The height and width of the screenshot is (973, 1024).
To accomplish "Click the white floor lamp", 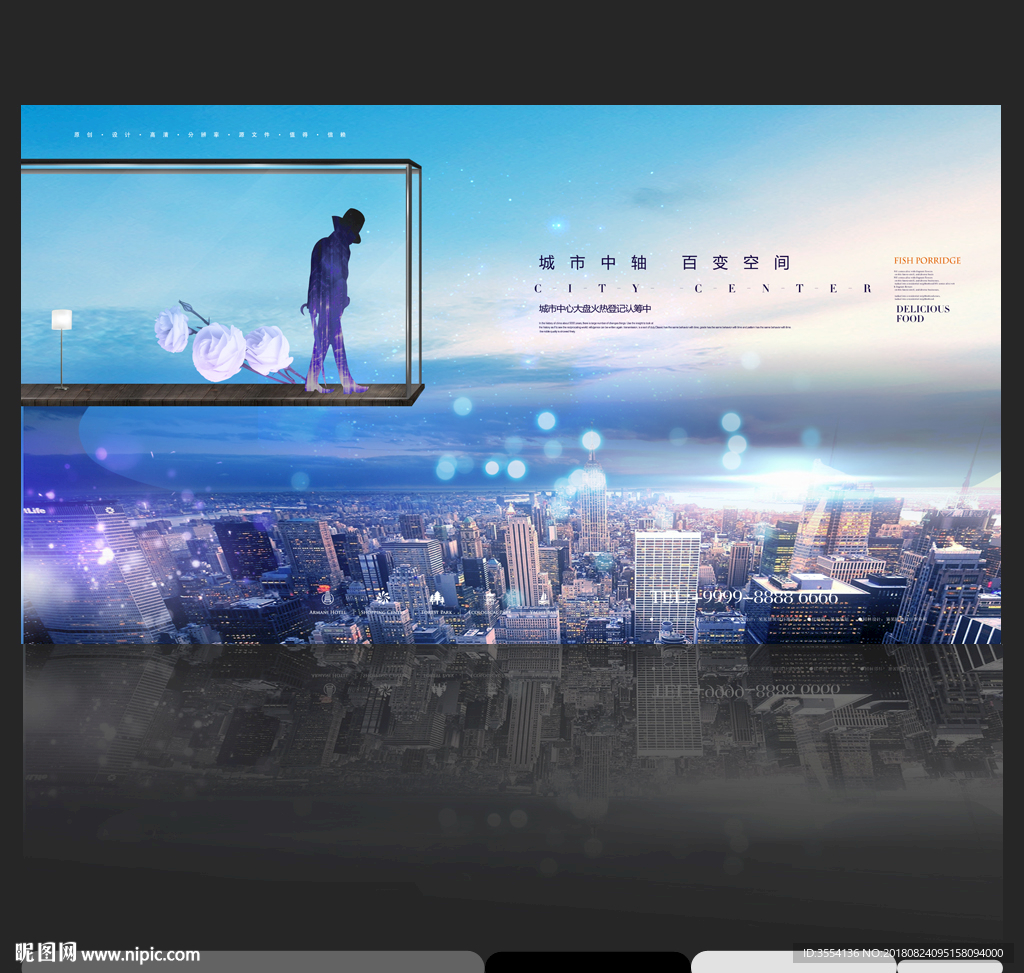I will click(61, 350).
